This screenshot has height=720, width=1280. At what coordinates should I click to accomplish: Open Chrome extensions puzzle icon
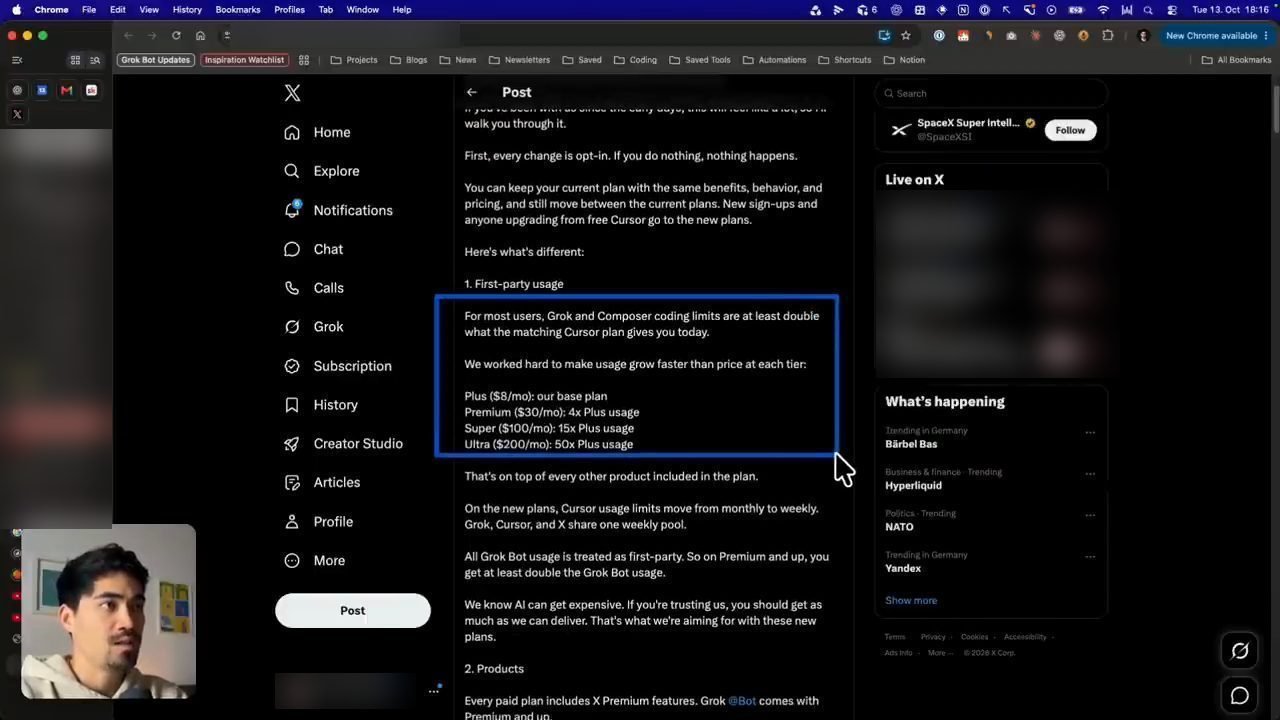click(x=1108, y=35)
